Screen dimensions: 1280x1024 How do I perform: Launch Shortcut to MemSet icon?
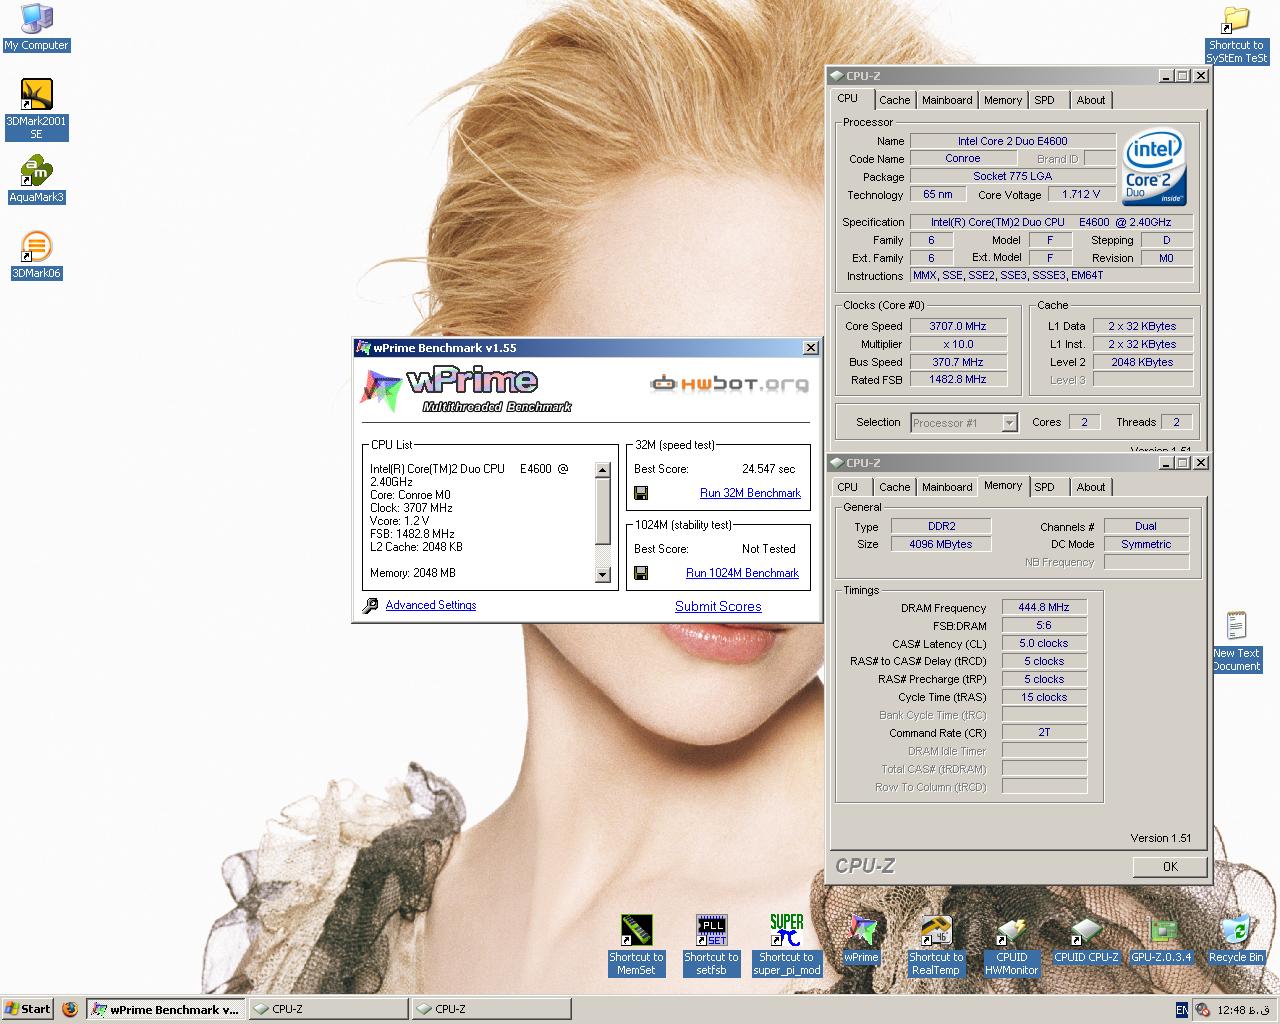click(636, 945)
